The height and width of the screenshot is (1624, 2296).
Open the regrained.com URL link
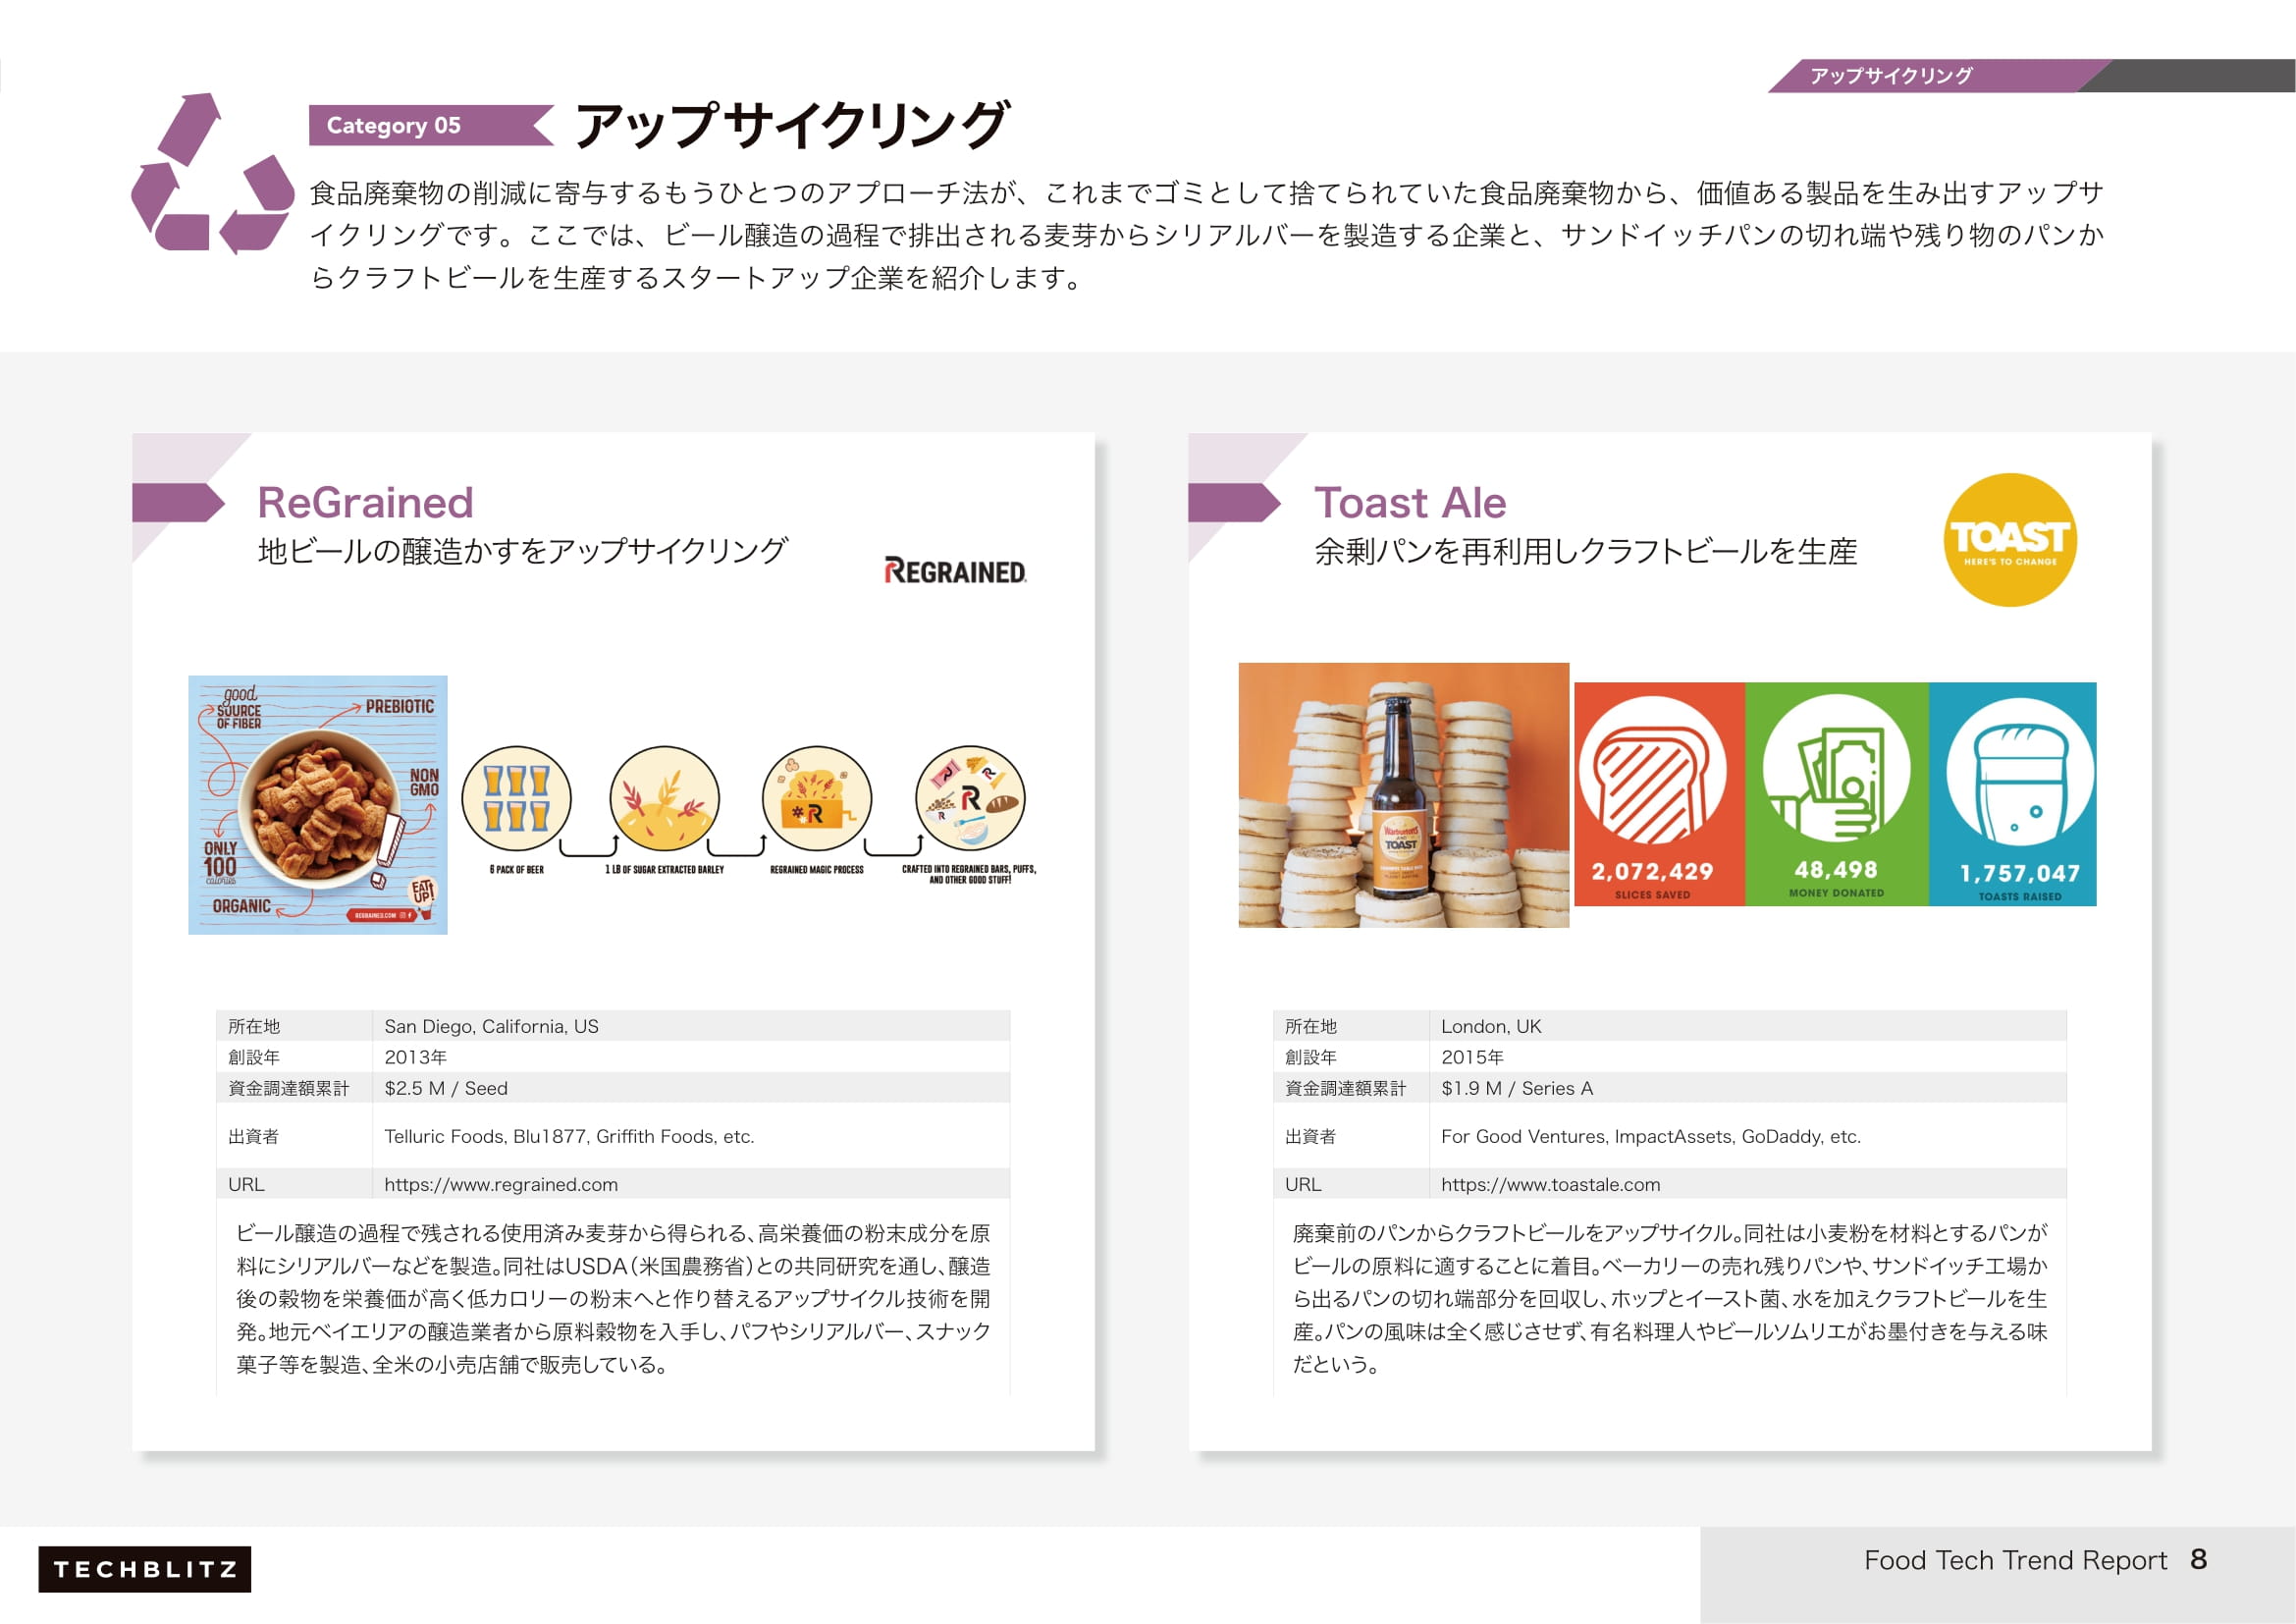(x=501, y=1184)
